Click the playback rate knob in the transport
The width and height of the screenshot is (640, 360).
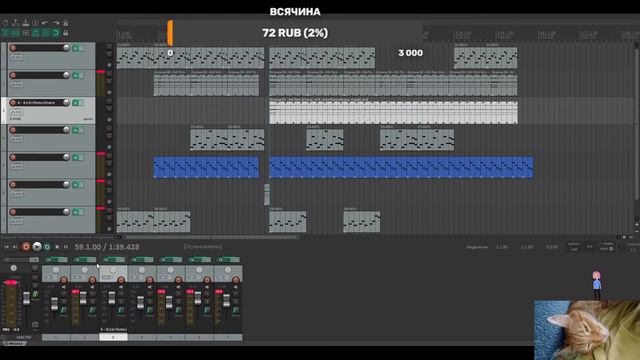click(611, 249)
